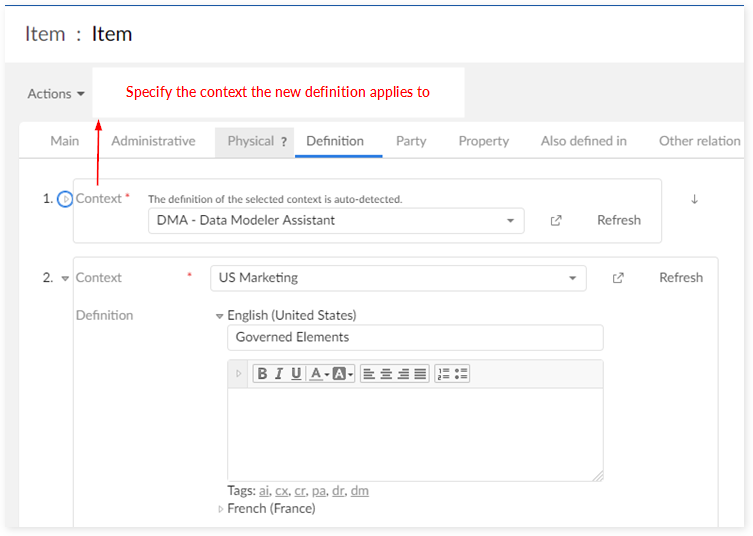Viewport: 753px width, 536px height.
Task: Insert a bulleted list
Action: coord(461,374)
